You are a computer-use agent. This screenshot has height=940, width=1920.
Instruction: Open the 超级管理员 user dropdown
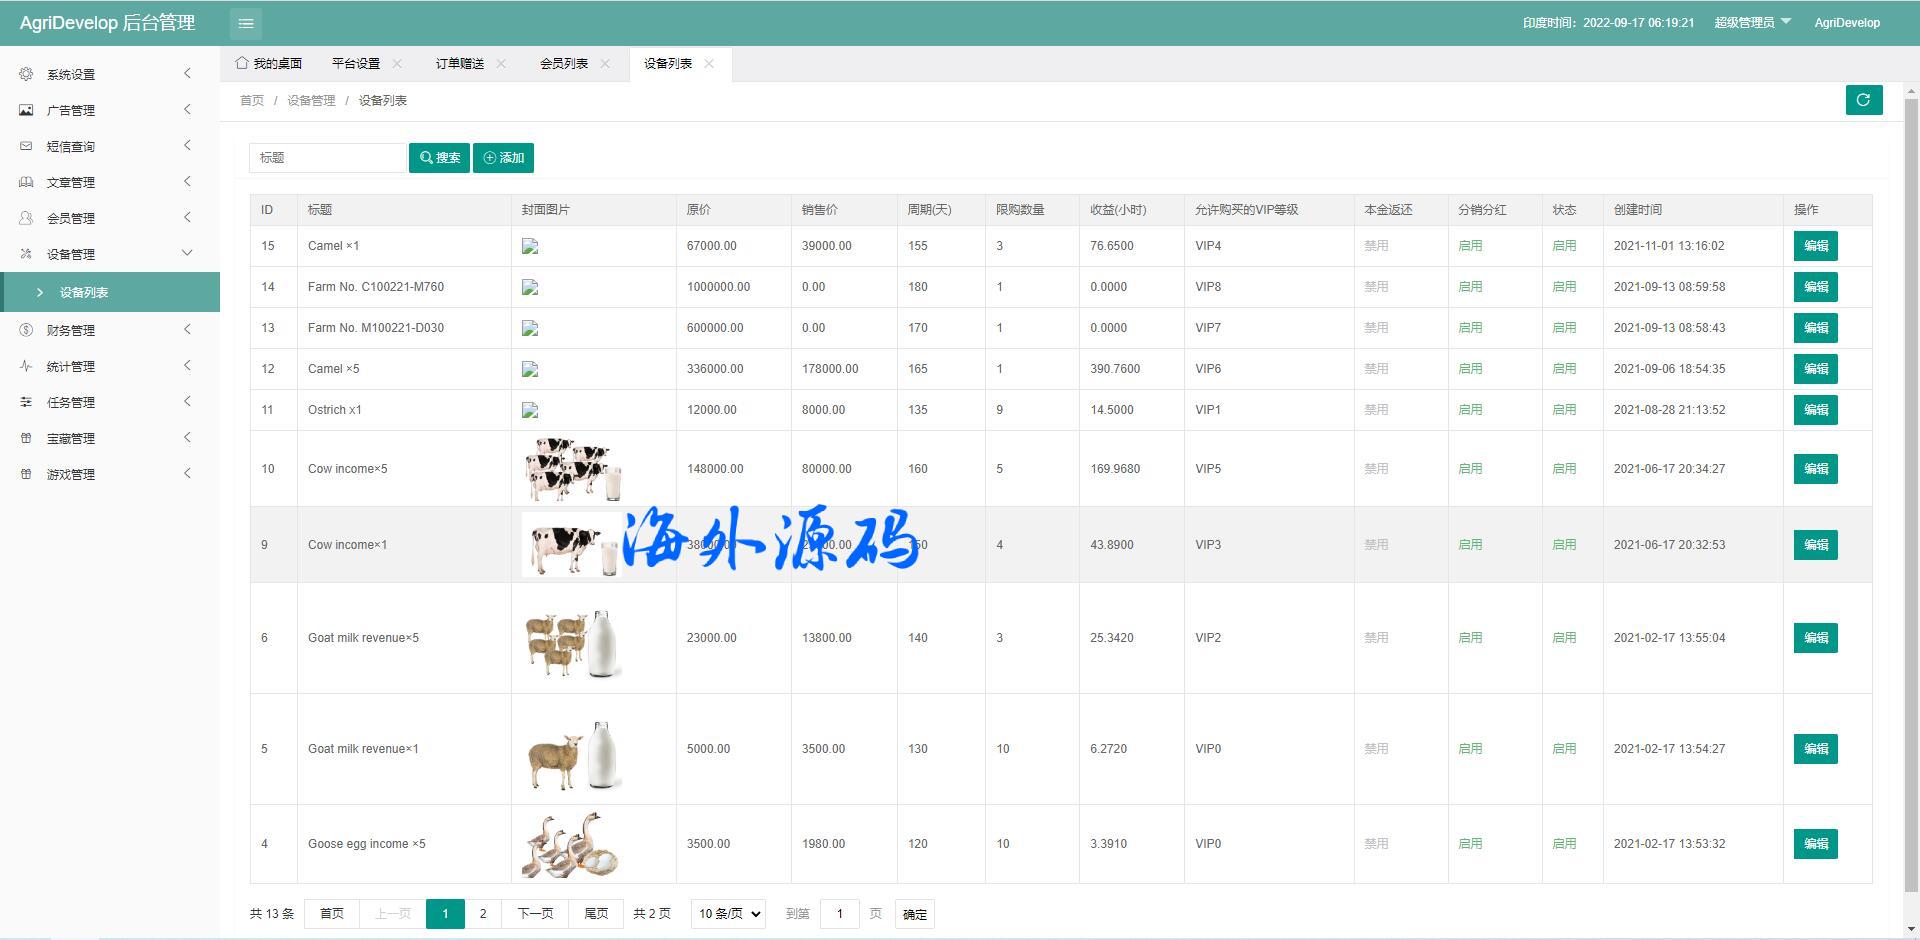1752,23
